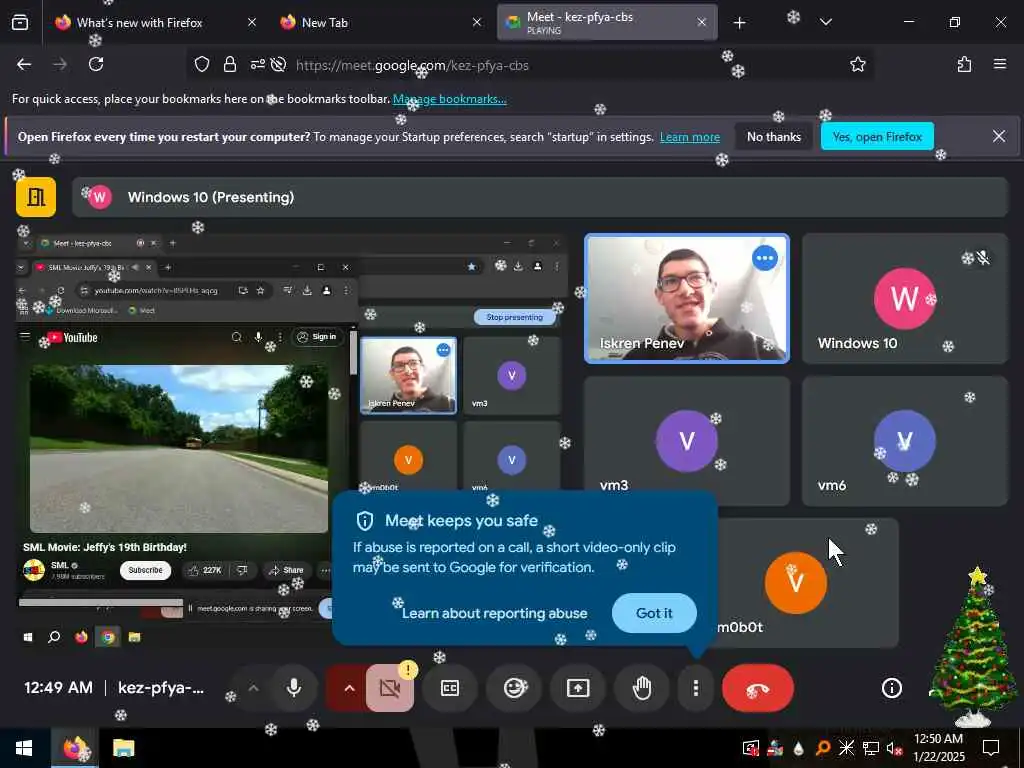Click the Present now screen share button

[578, 688]
